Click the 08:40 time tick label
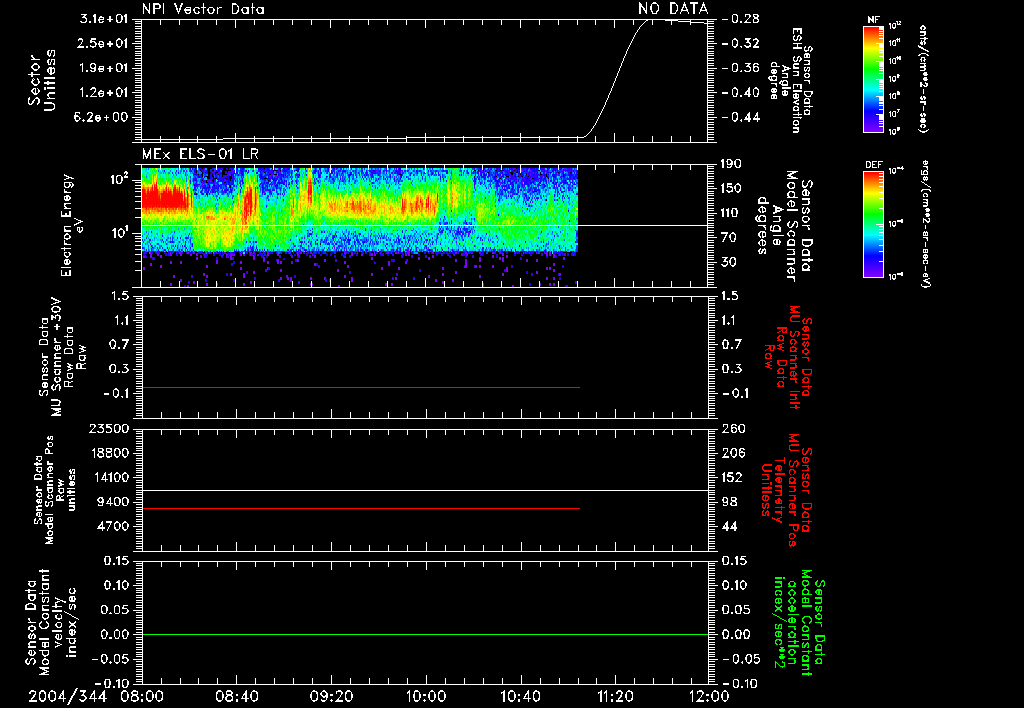The image size is (1024, 708). [236, 696]
